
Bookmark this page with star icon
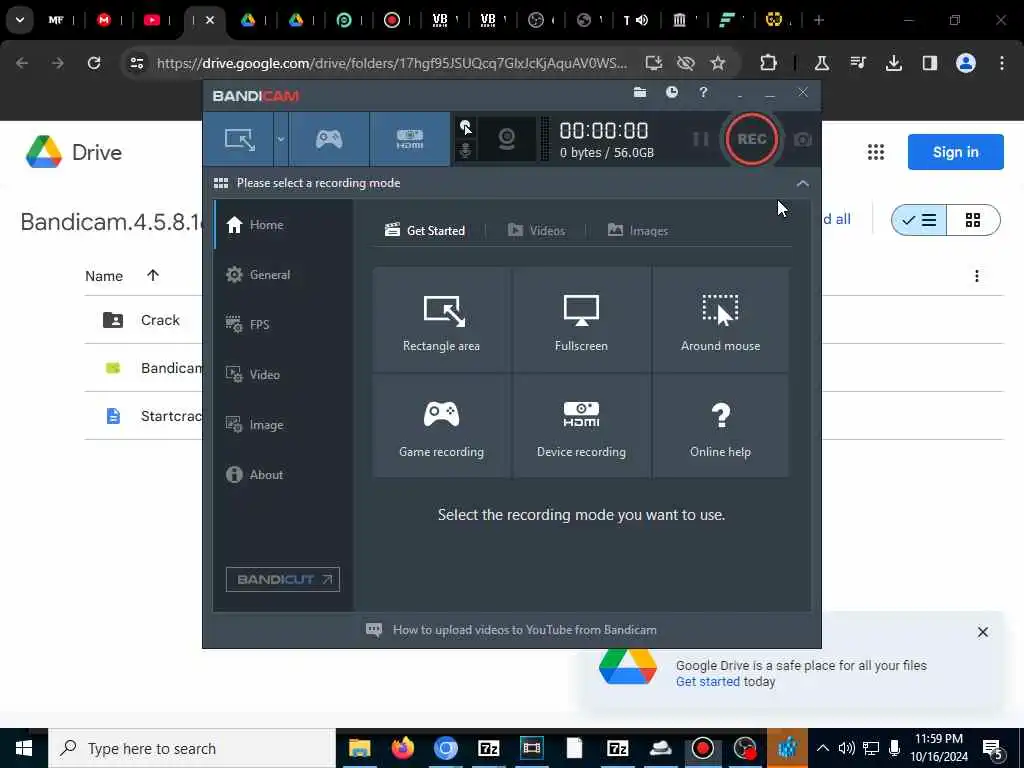click(x=718, y=63)
